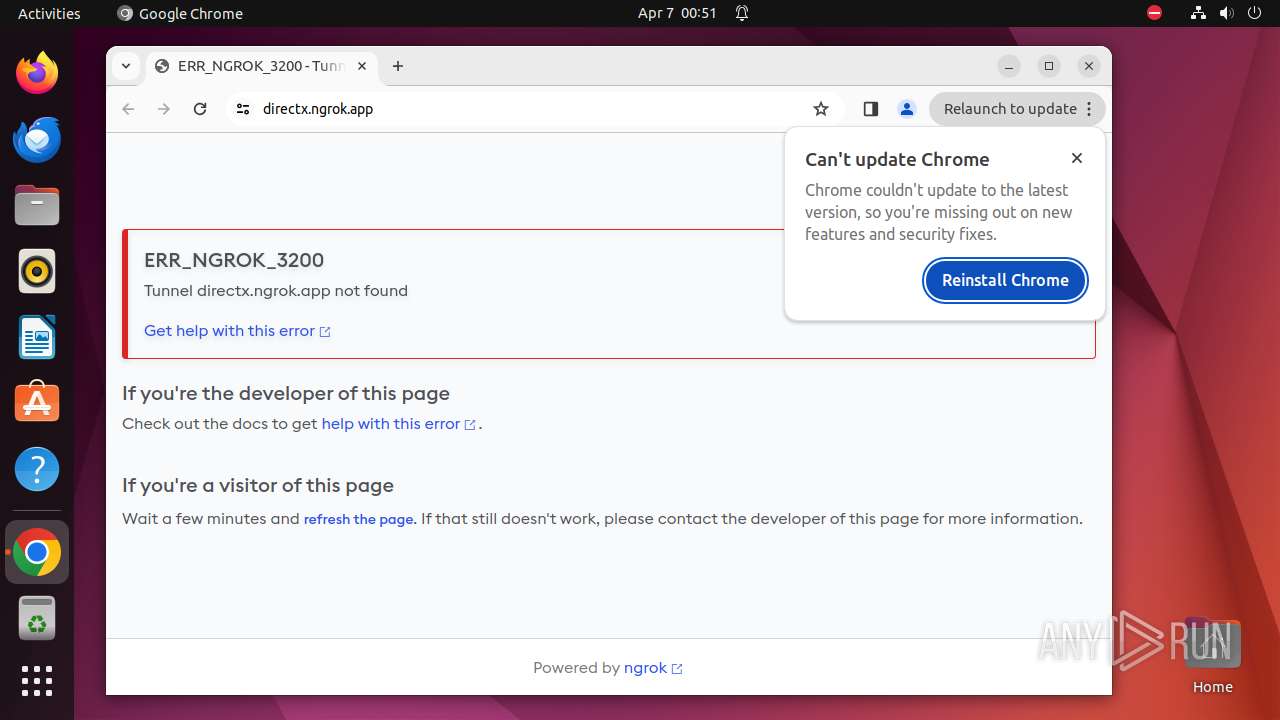Open a new tab with plus button
The image size is (1280, 720).
(398, 66)
